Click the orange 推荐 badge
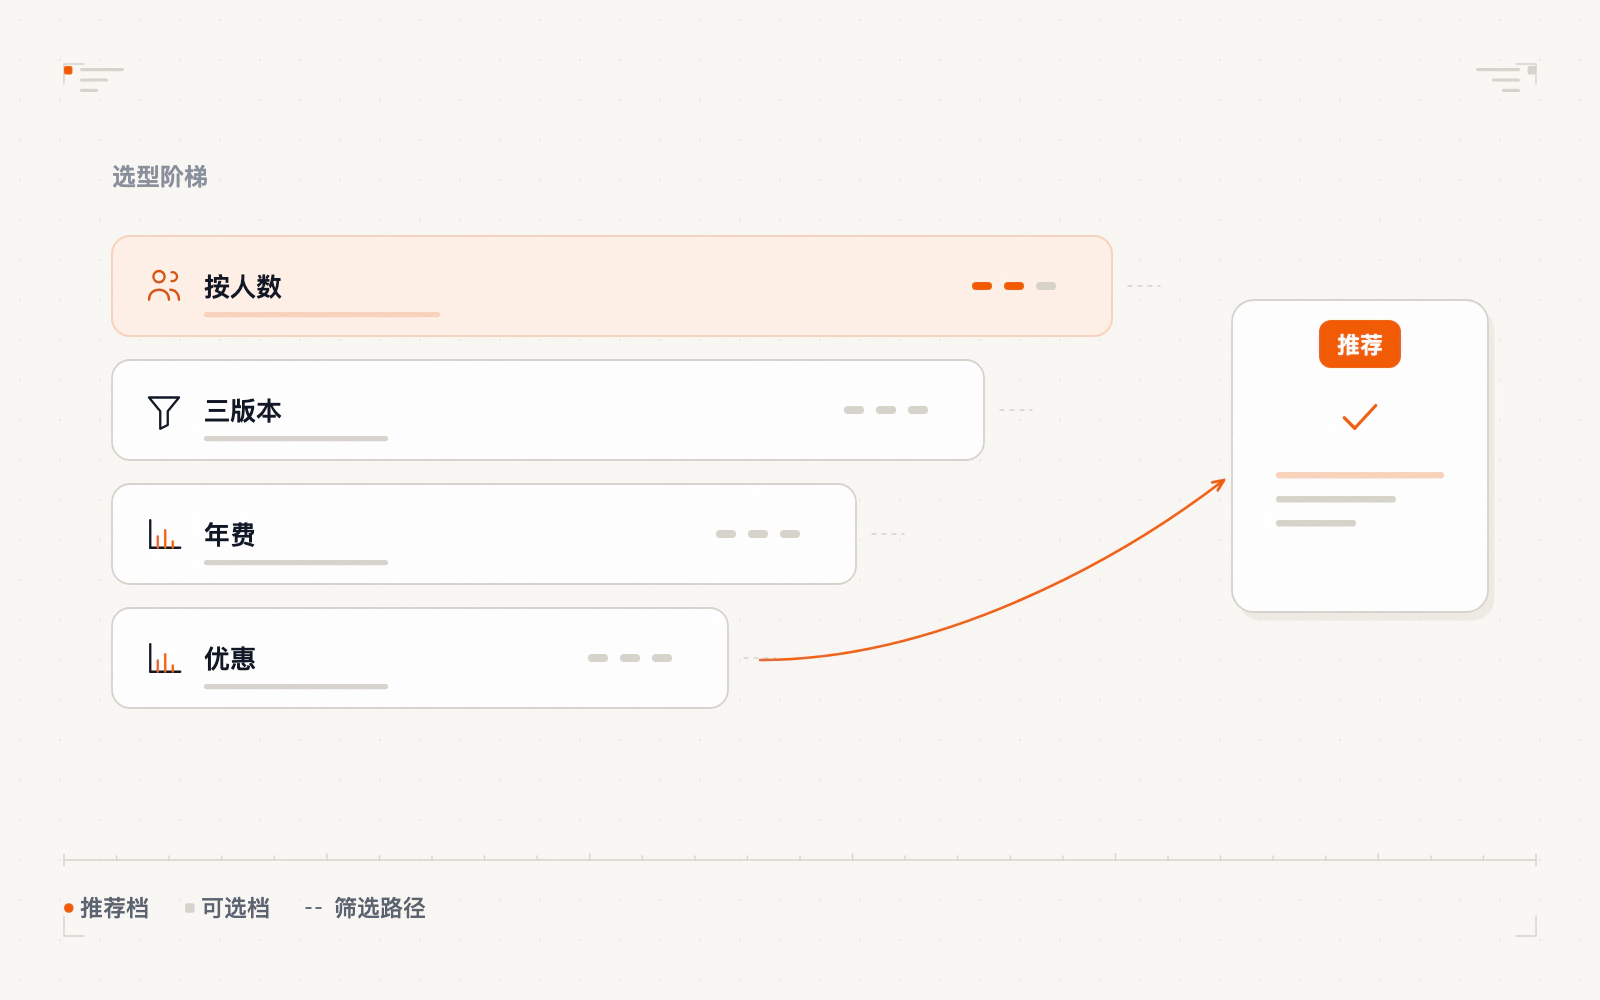Screen dimensions: 1600x1000 (1360, 344)
